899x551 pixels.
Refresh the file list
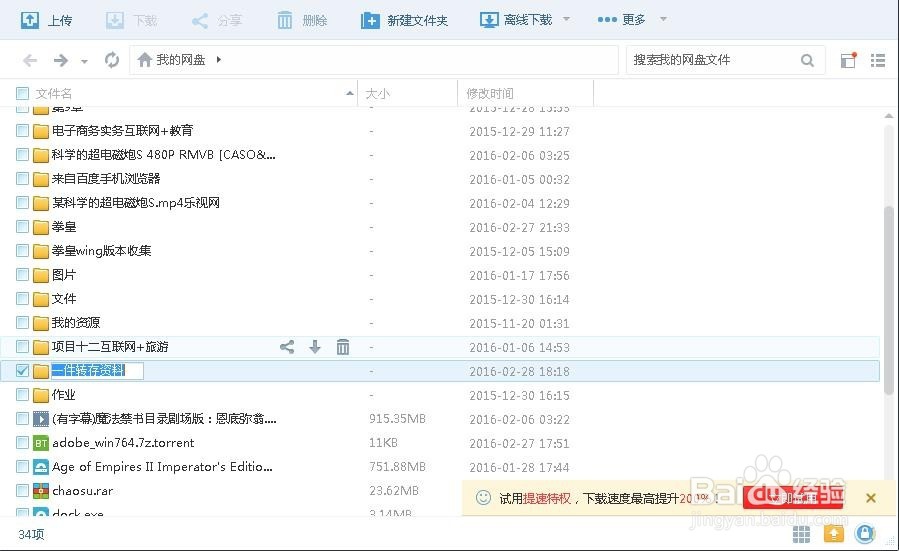(112, 60)
